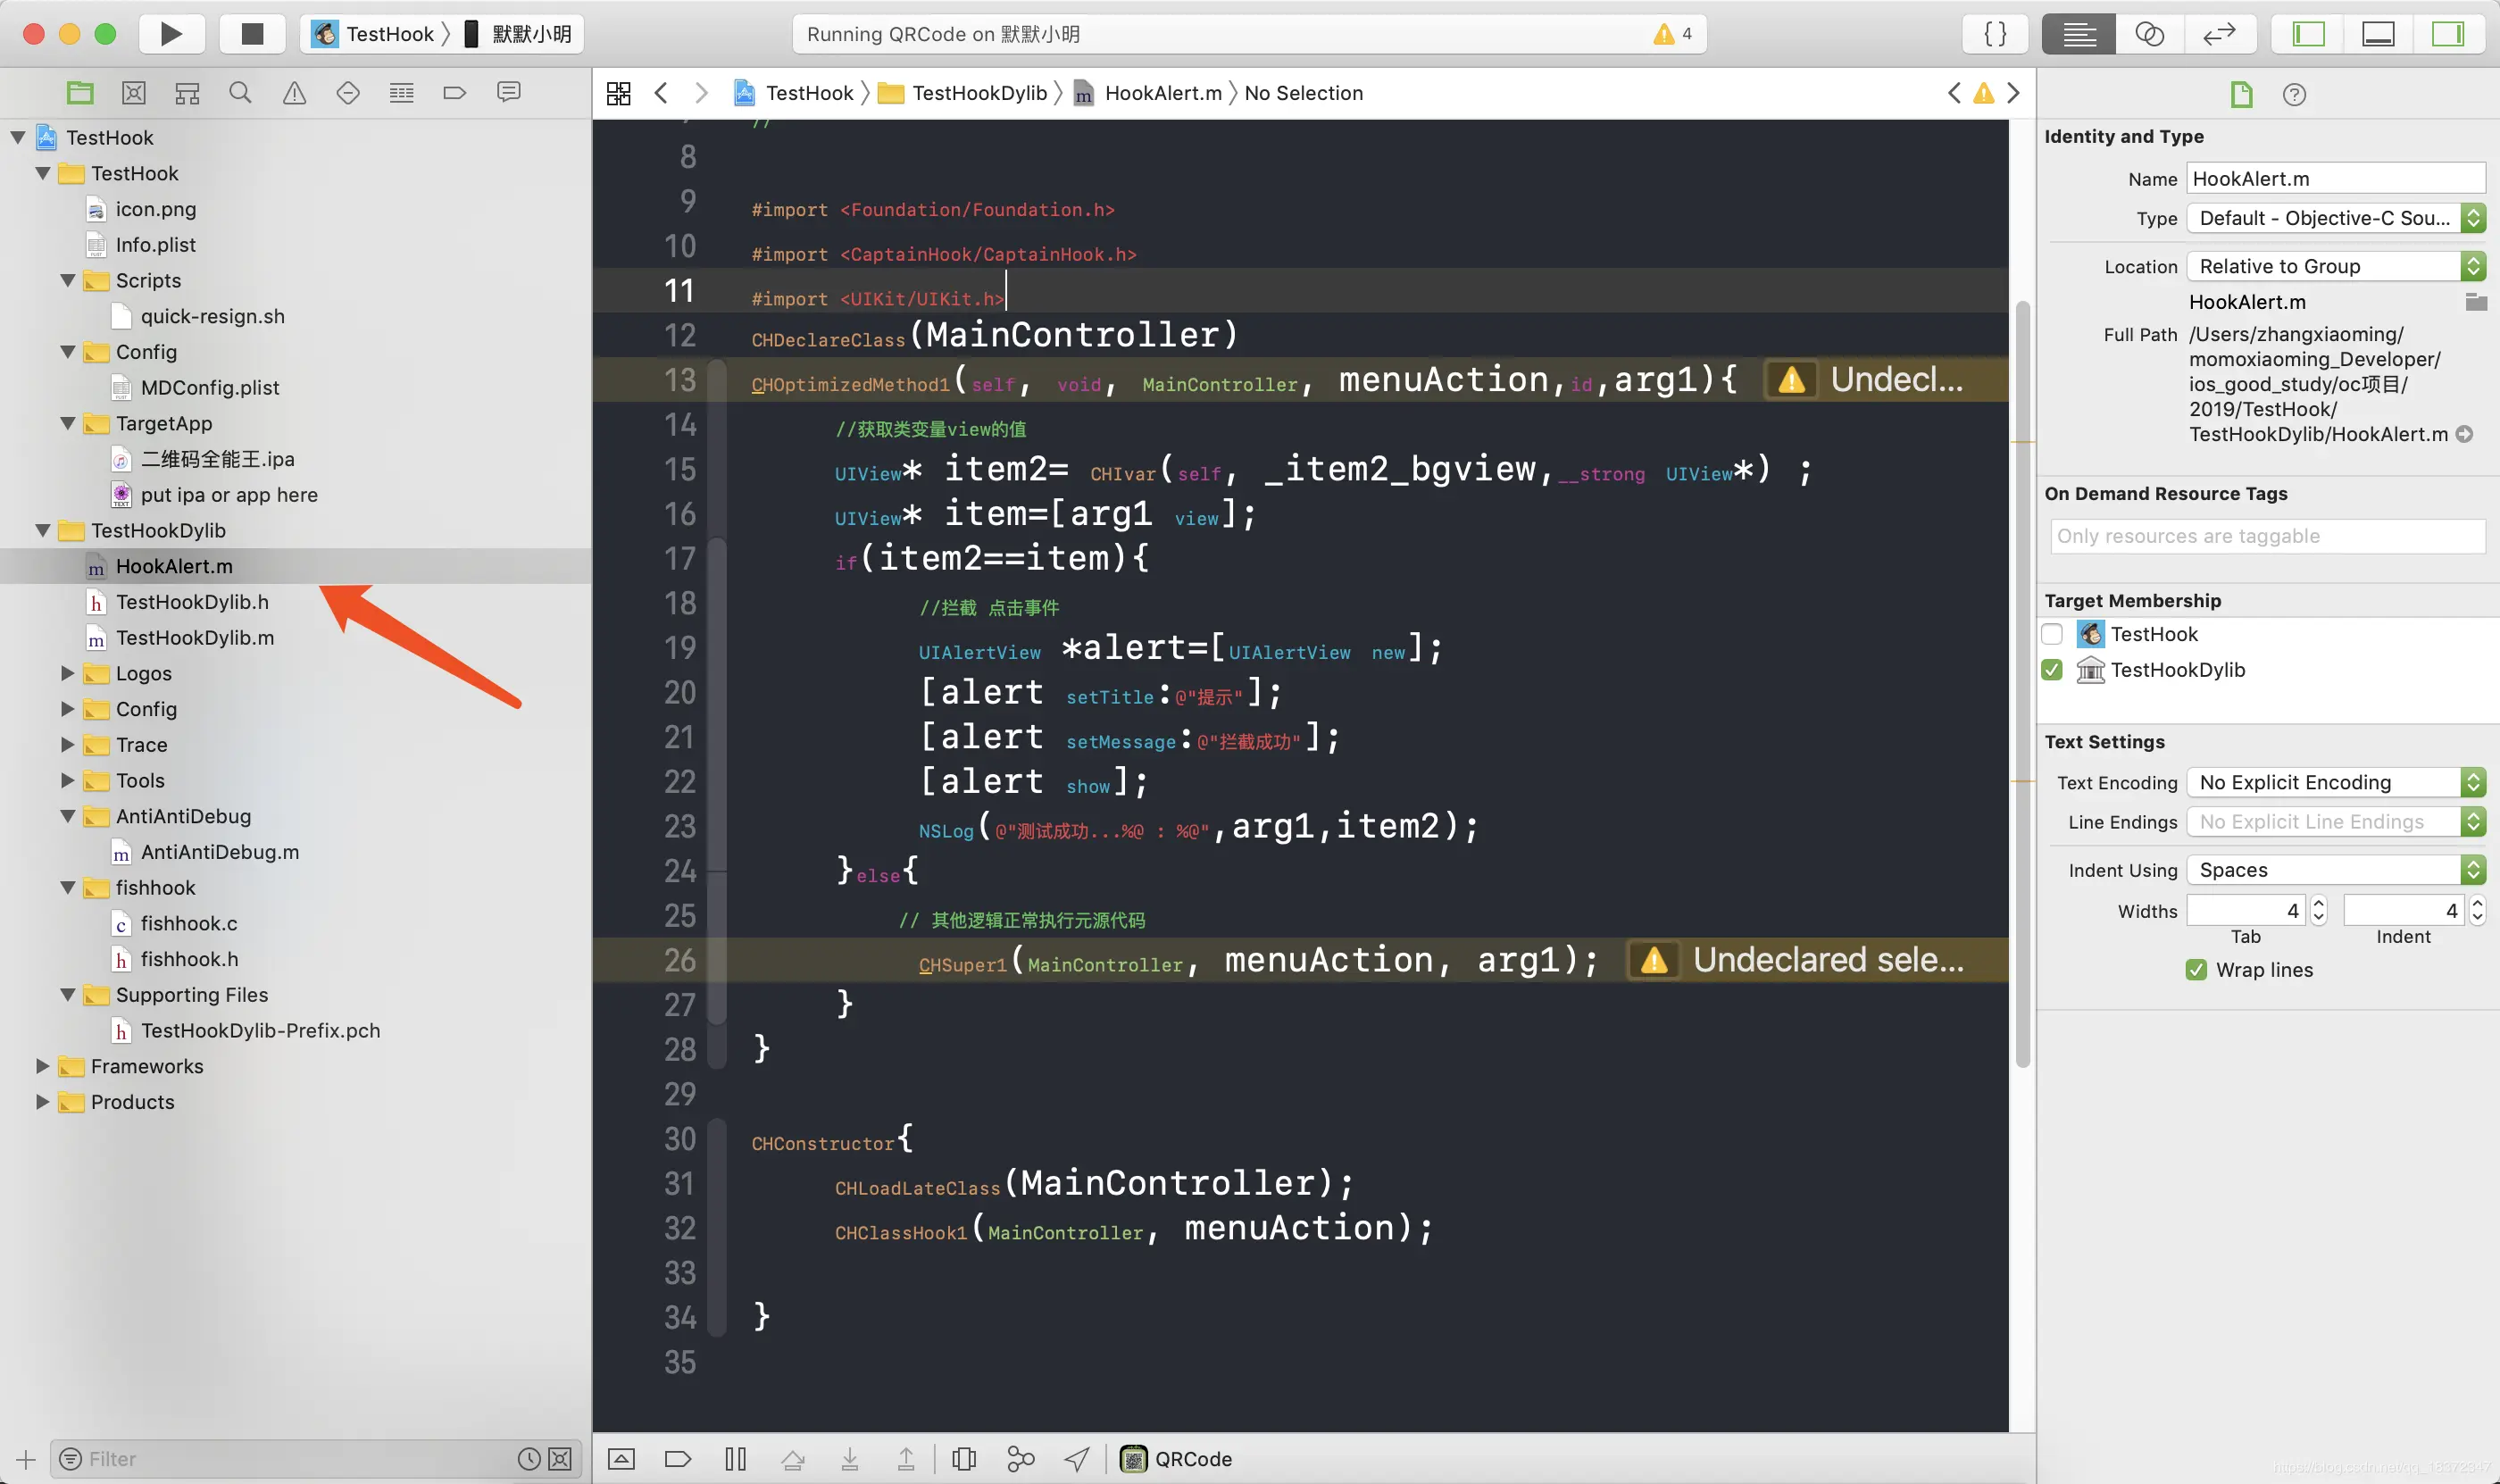Show the Breakpoint navigator
Screen dimensions: 2500x1484
tap(455, 93)
